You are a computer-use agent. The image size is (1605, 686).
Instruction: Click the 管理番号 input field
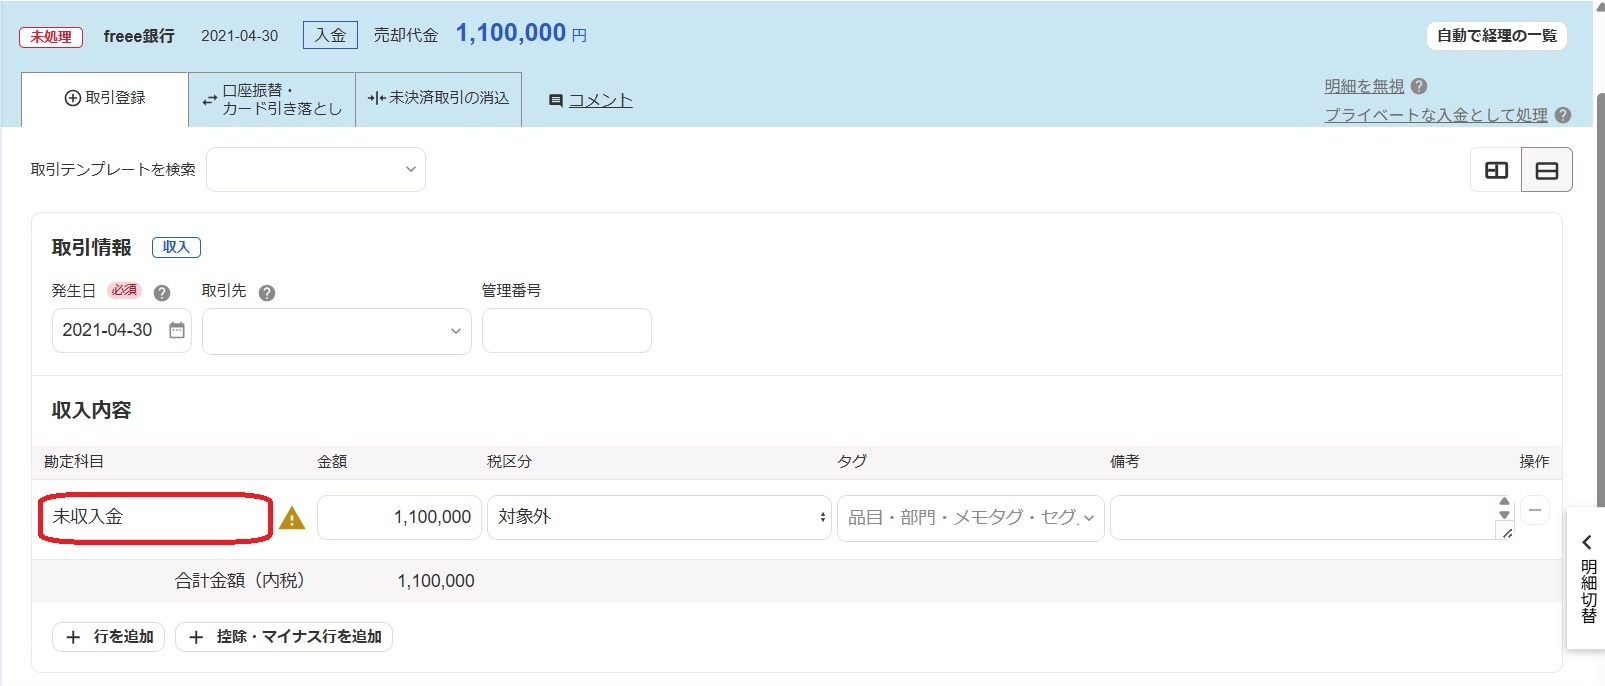pos(567,330)
